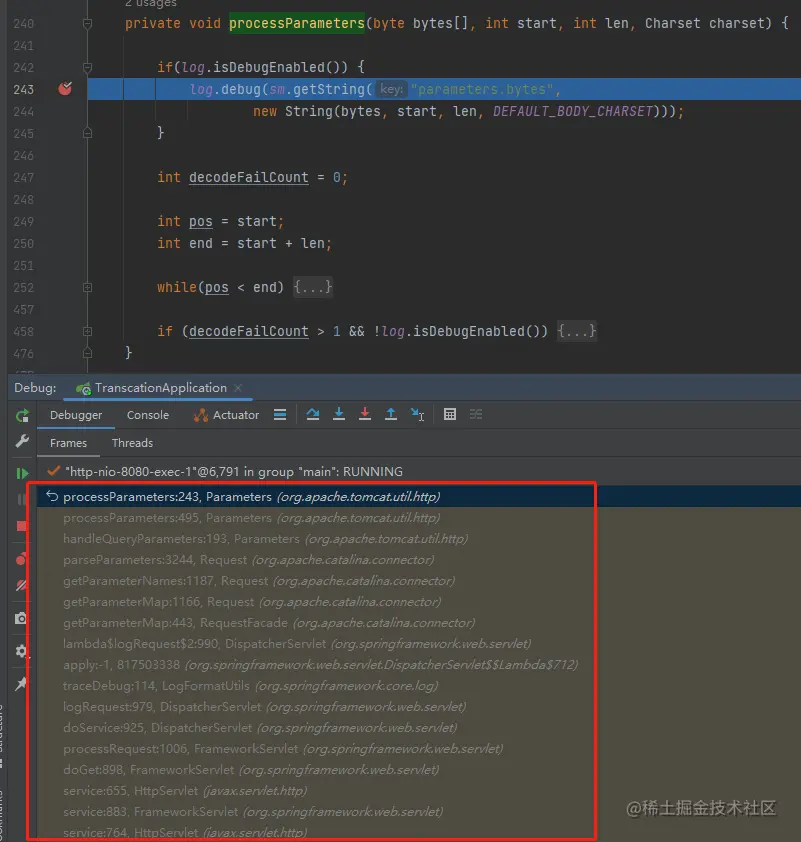The height and width of the screenshot is (842, 801).
Task: Click the camera thread dump icon
Action: pyautogui.click(x=21, y=618)
